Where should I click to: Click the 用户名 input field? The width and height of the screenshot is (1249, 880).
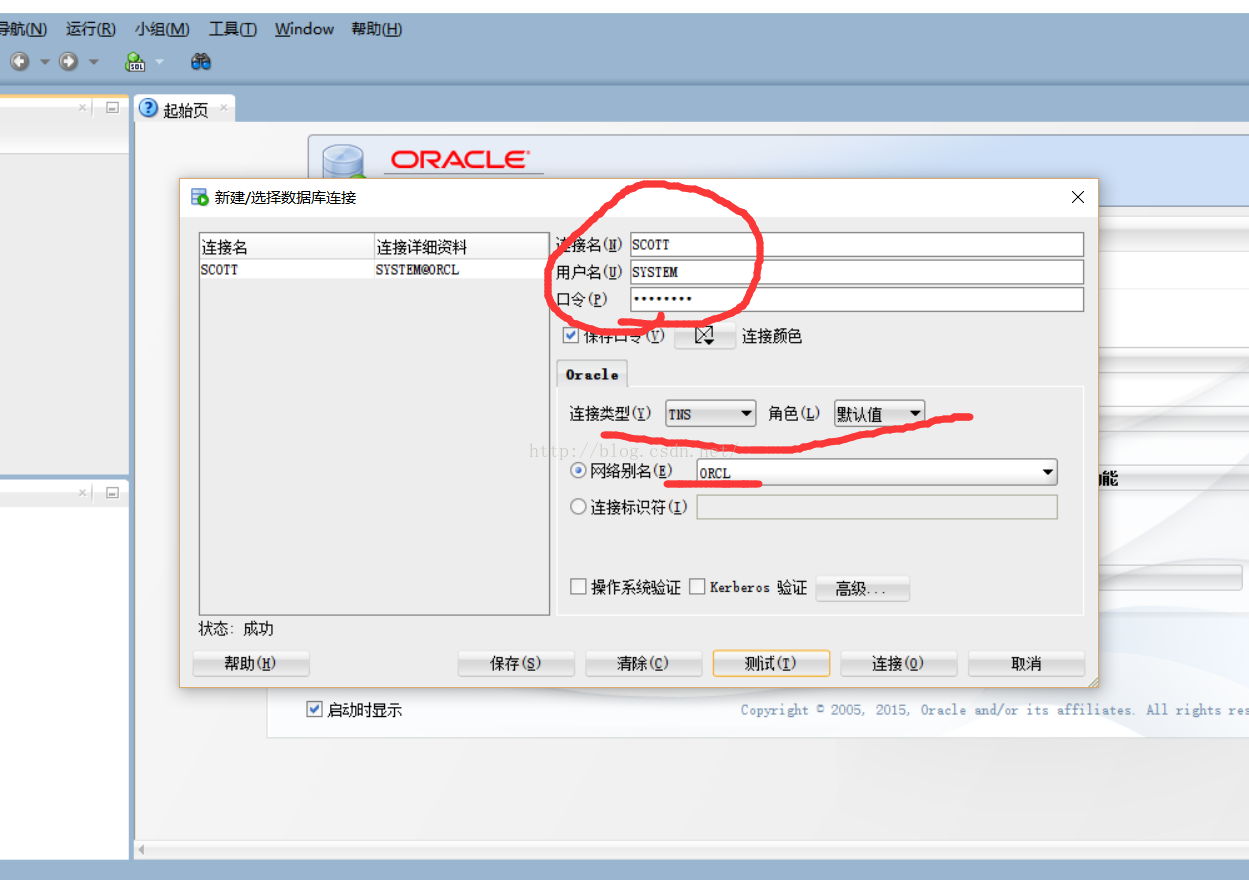pos(856,272)
